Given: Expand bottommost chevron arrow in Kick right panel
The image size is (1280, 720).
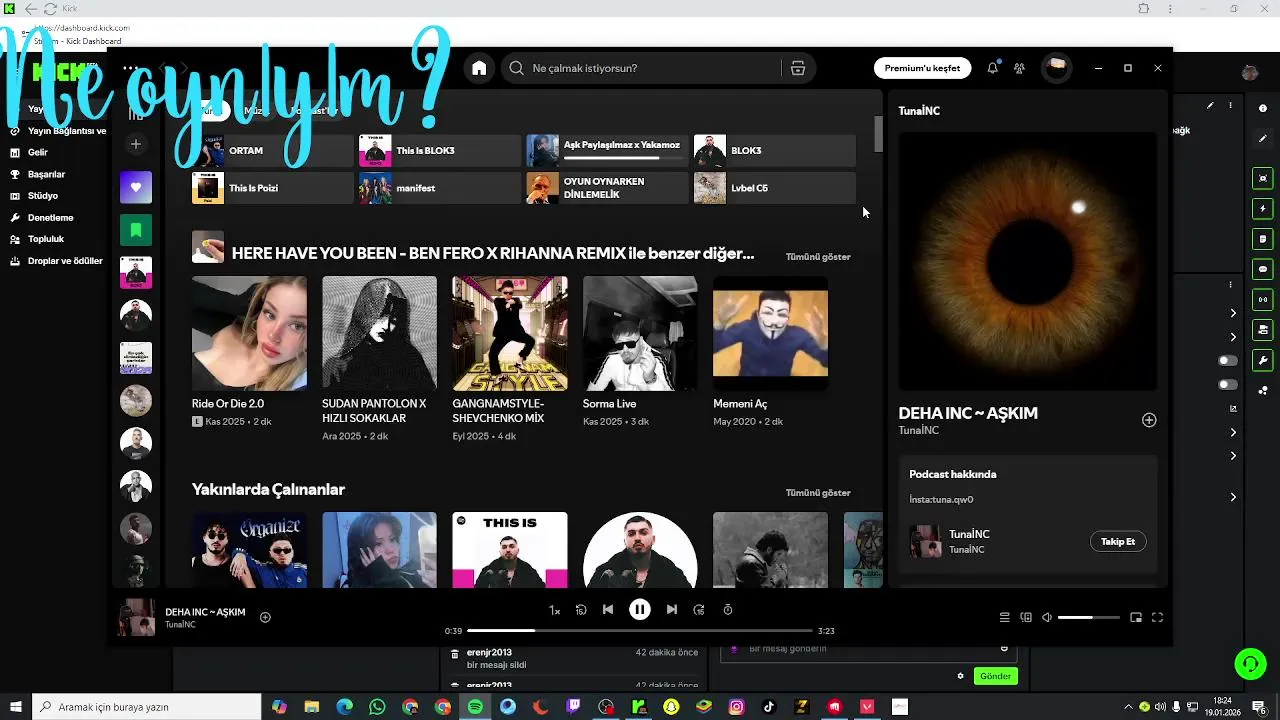Looking at the screenshot, I should [1233, 497].
